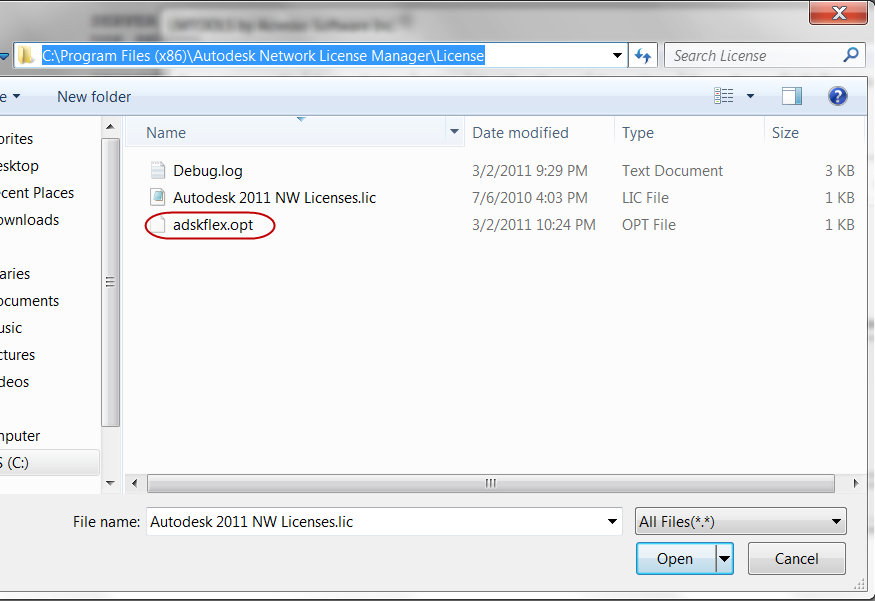
Task: Close the dialog with the X button
Action: pyautogui.click(x=839, y=13)
